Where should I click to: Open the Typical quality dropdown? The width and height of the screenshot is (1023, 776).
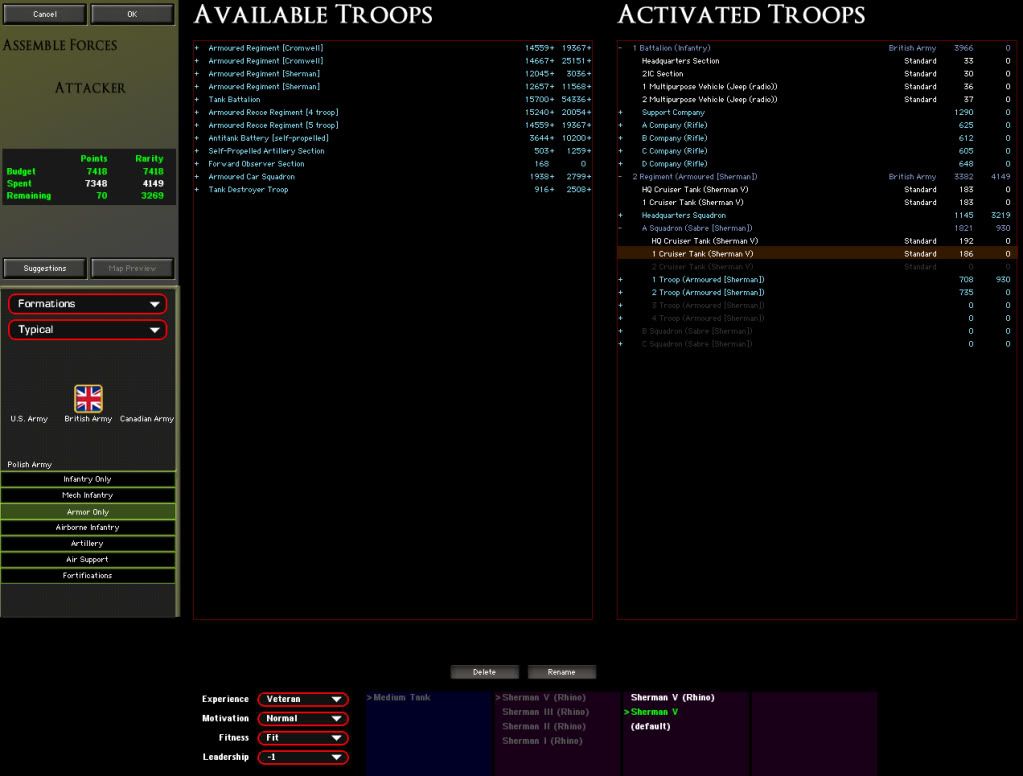click(x=88, y=330)
